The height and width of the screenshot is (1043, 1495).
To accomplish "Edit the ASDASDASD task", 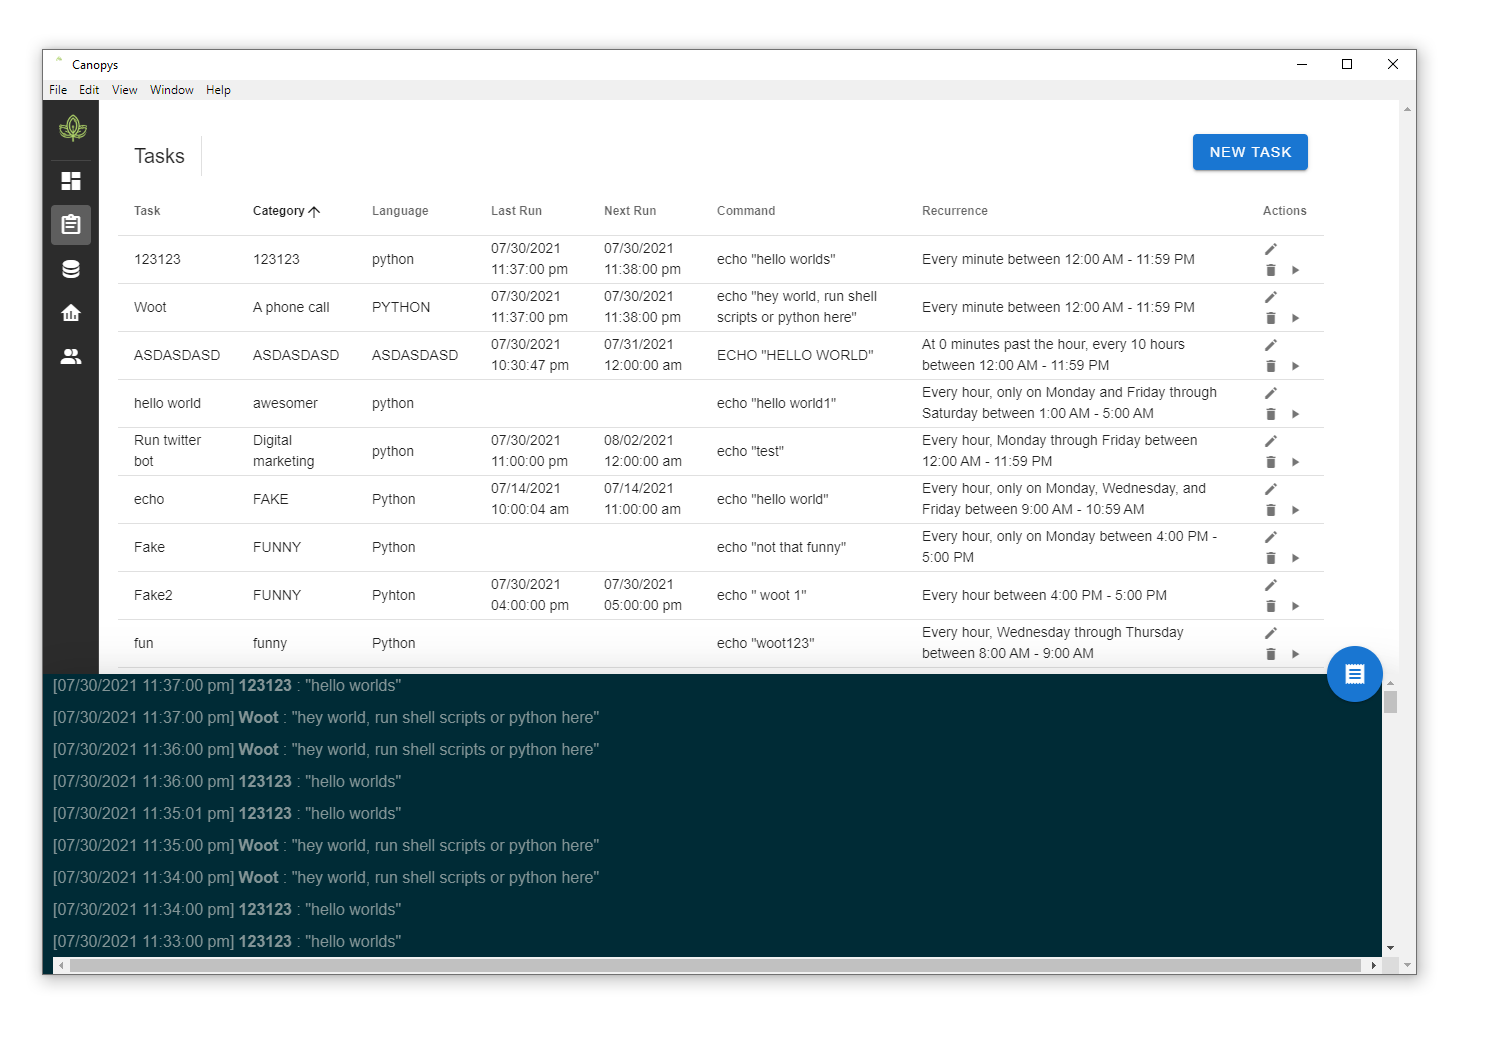I will click(1271, 345).
